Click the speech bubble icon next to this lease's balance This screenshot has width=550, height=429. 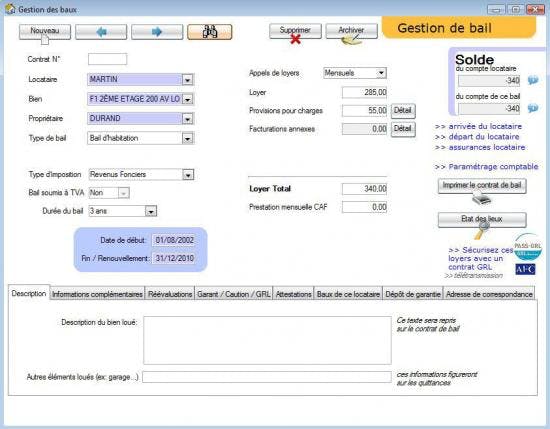[533, 108]
